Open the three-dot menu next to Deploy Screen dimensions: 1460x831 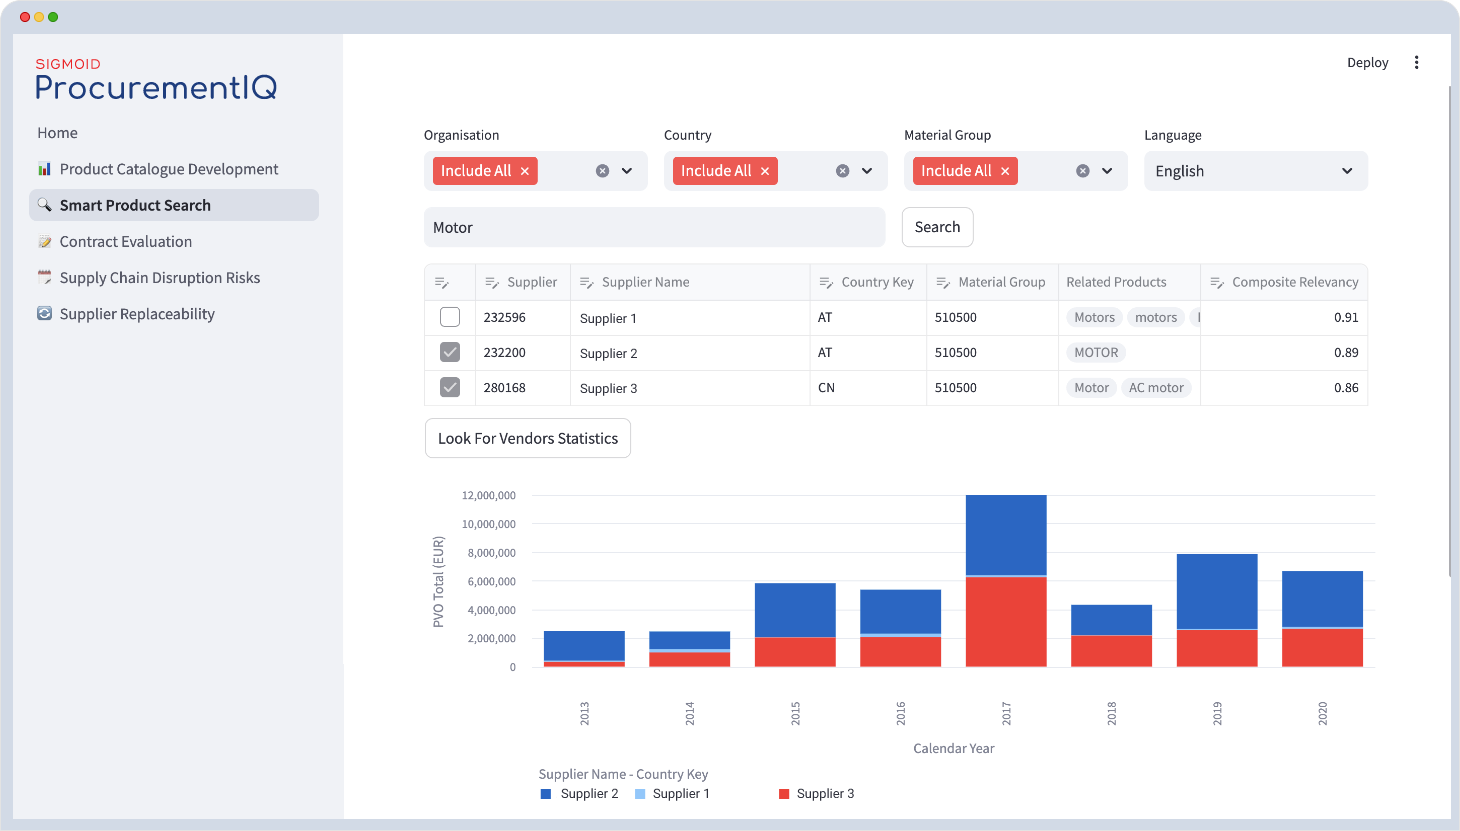(1416, 62)
